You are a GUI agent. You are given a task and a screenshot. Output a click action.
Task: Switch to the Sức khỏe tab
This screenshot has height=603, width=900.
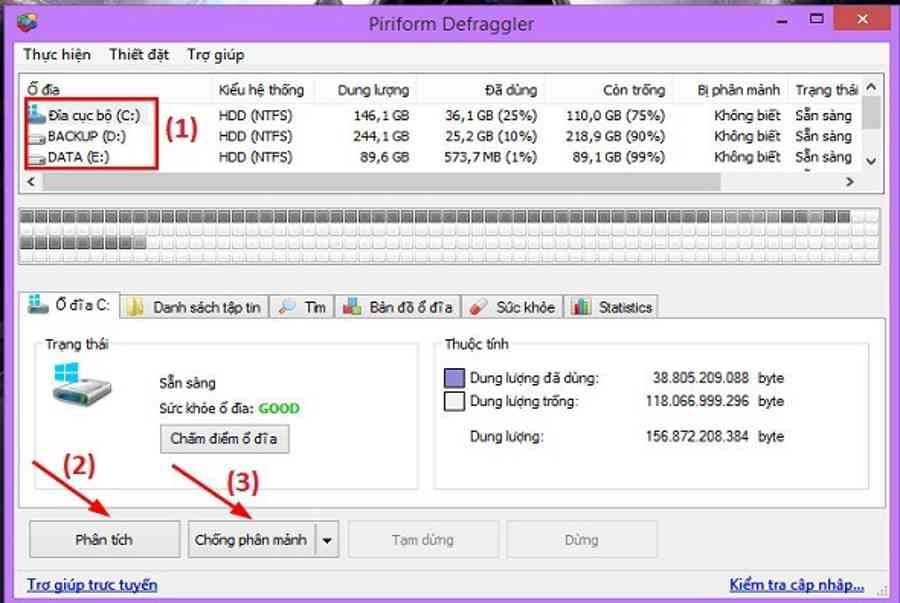coord(513,307)
